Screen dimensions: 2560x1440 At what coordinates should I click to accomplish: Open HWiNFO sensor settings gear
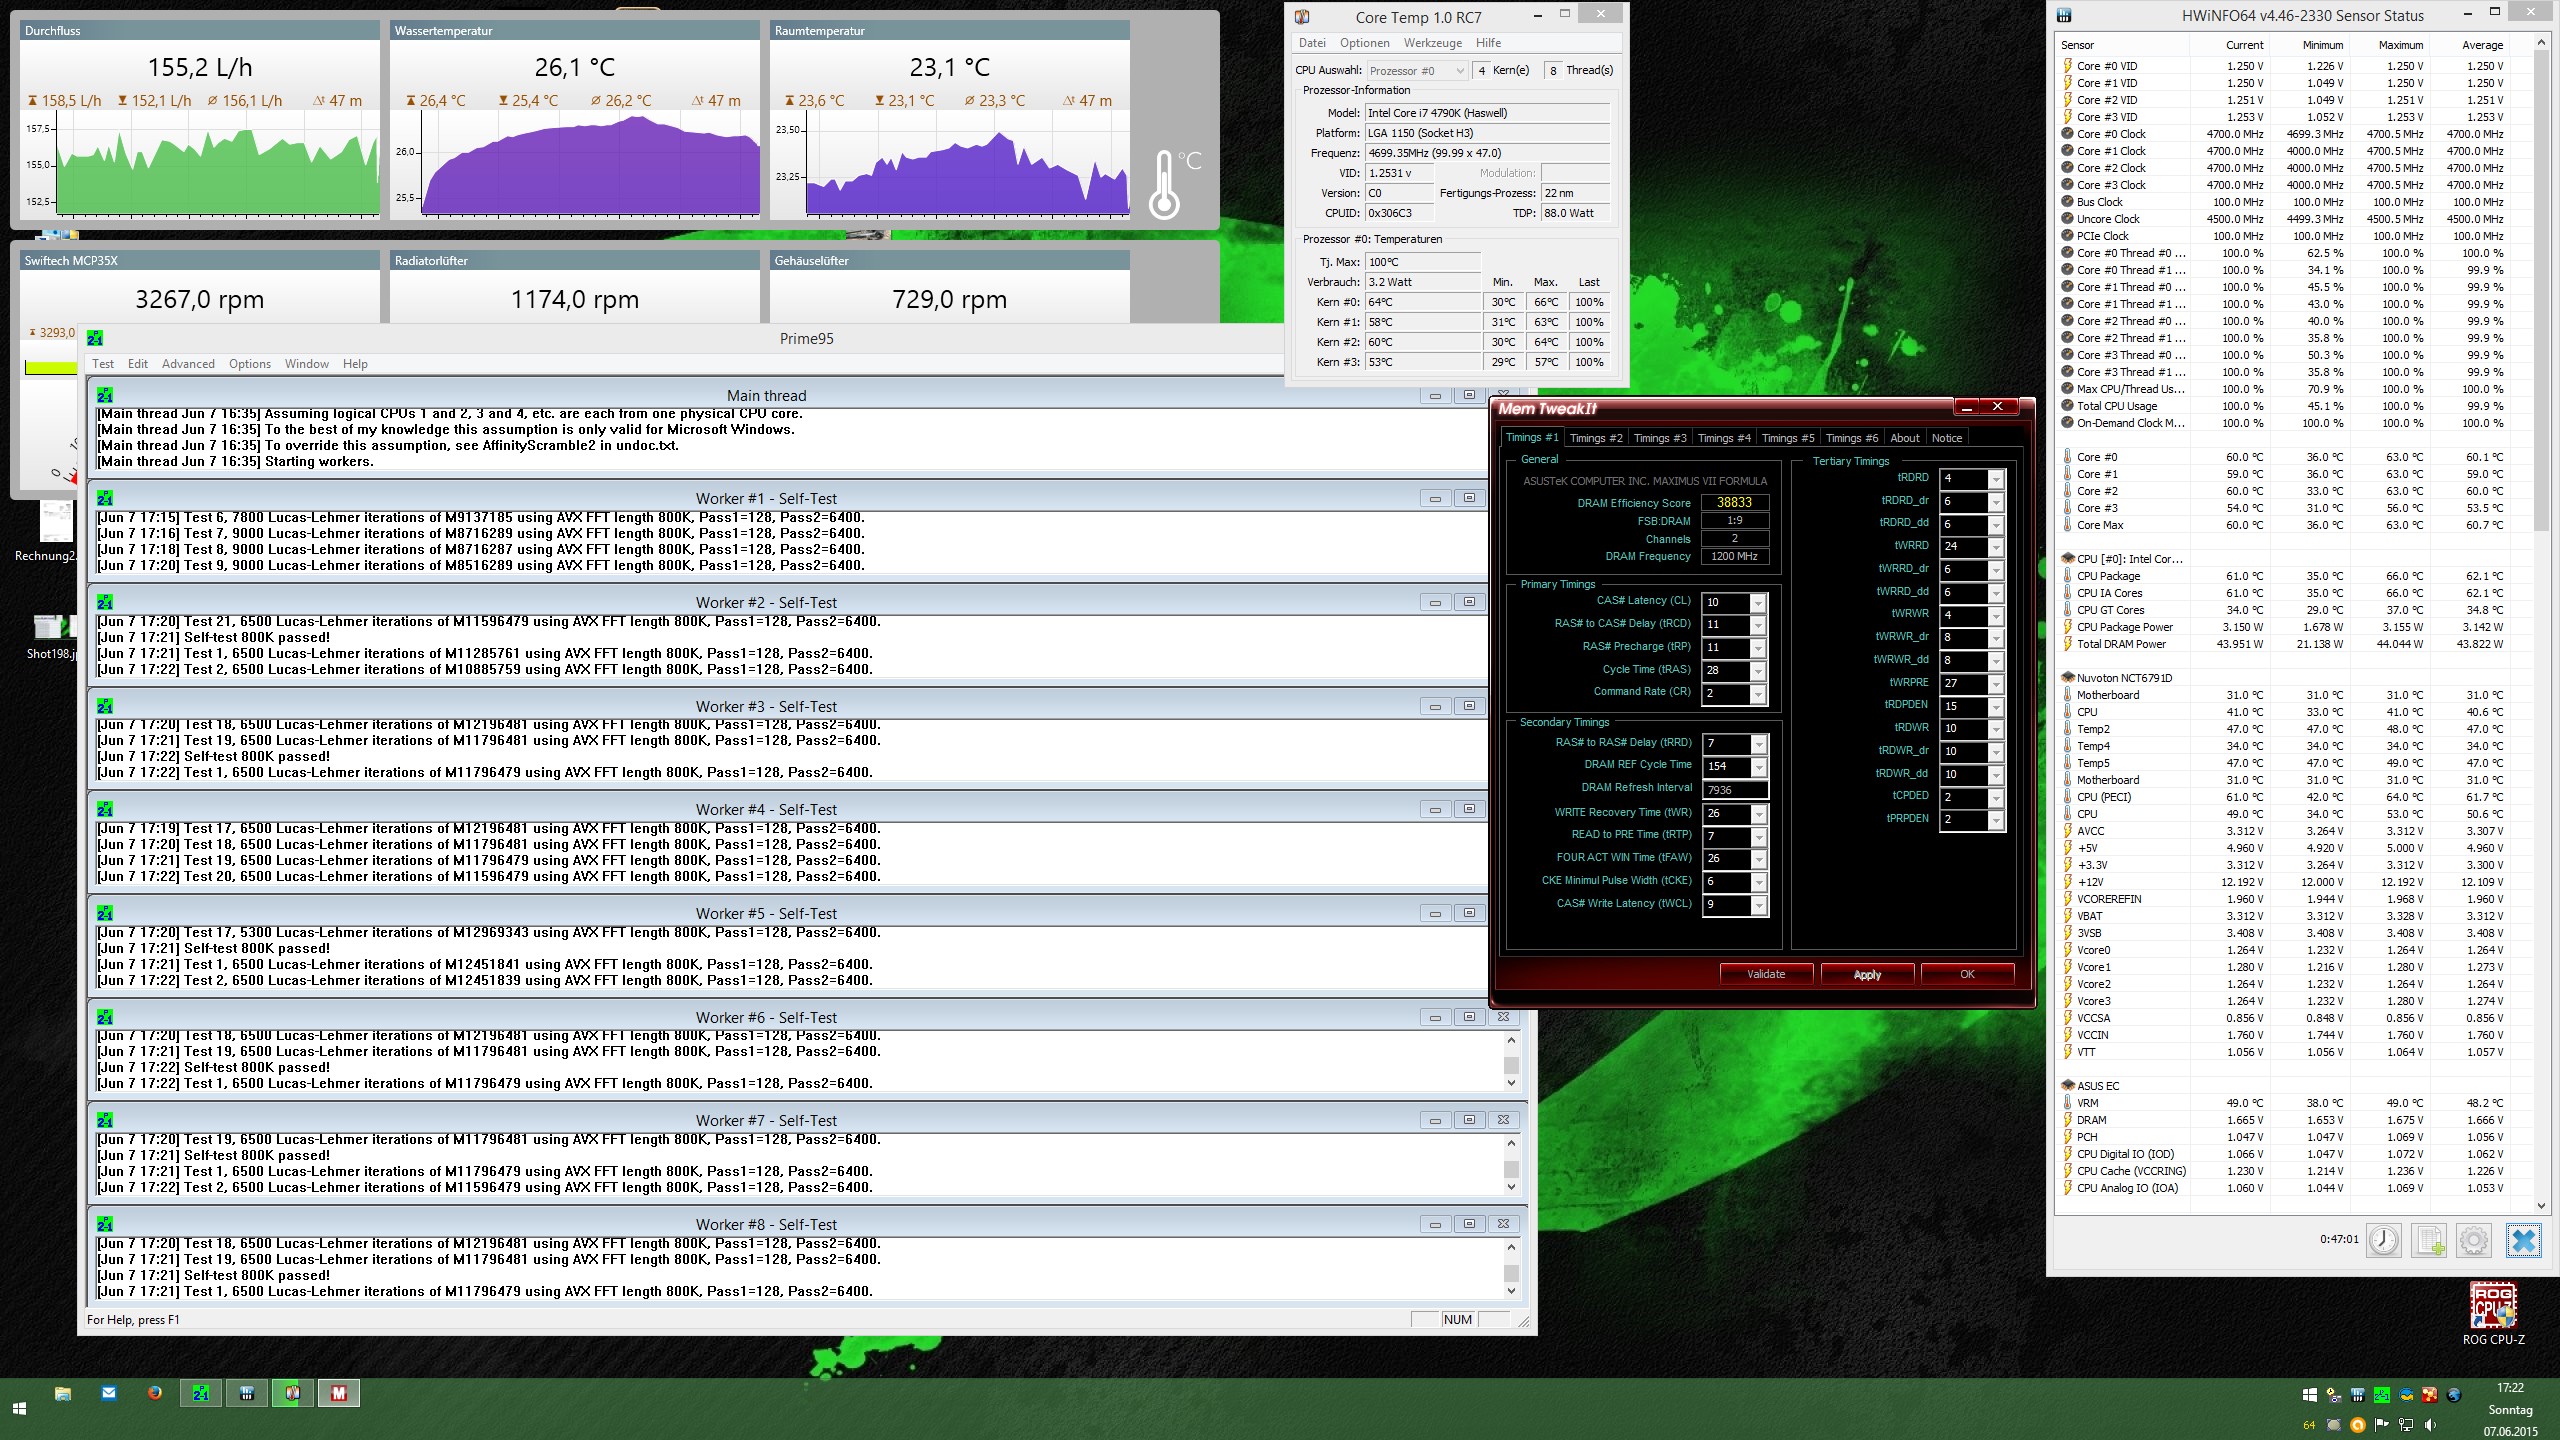(2474, 1240)
